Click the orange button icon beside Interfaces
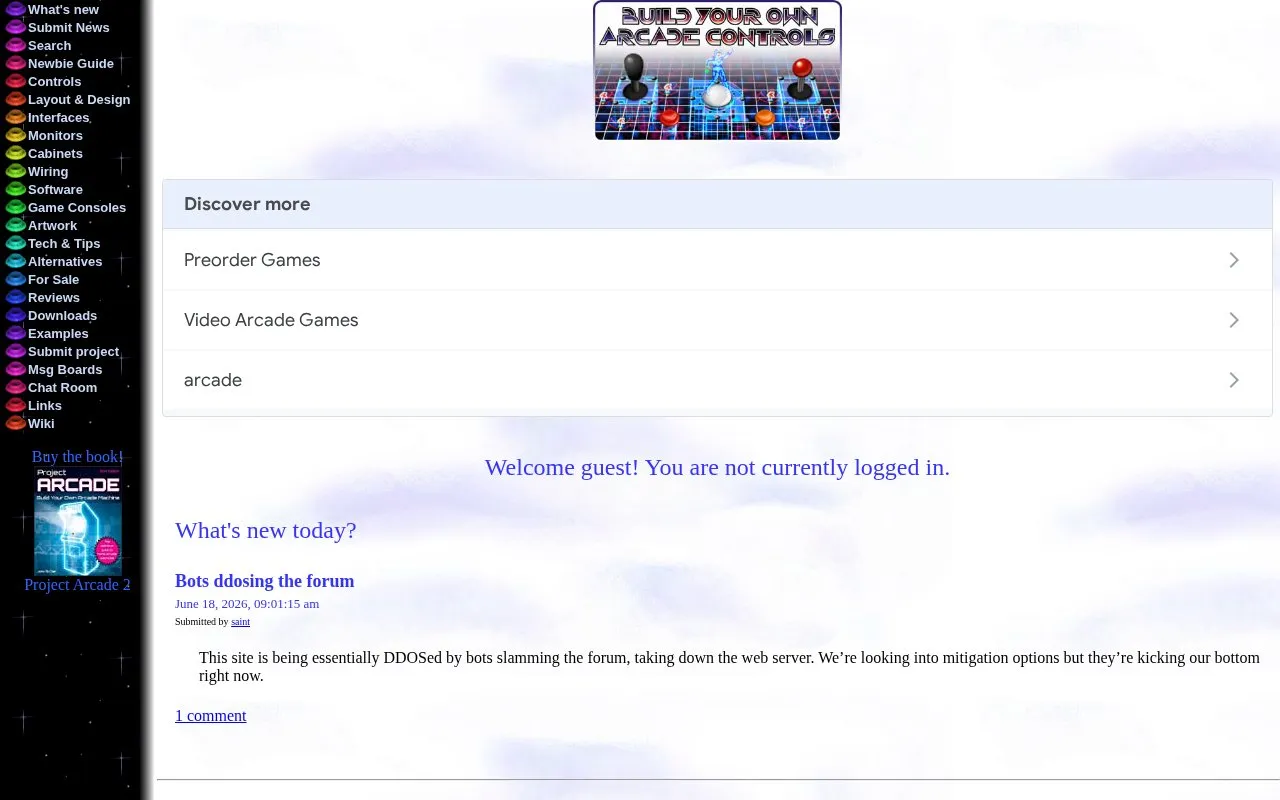1280x800 pixels. pos(15,117)
